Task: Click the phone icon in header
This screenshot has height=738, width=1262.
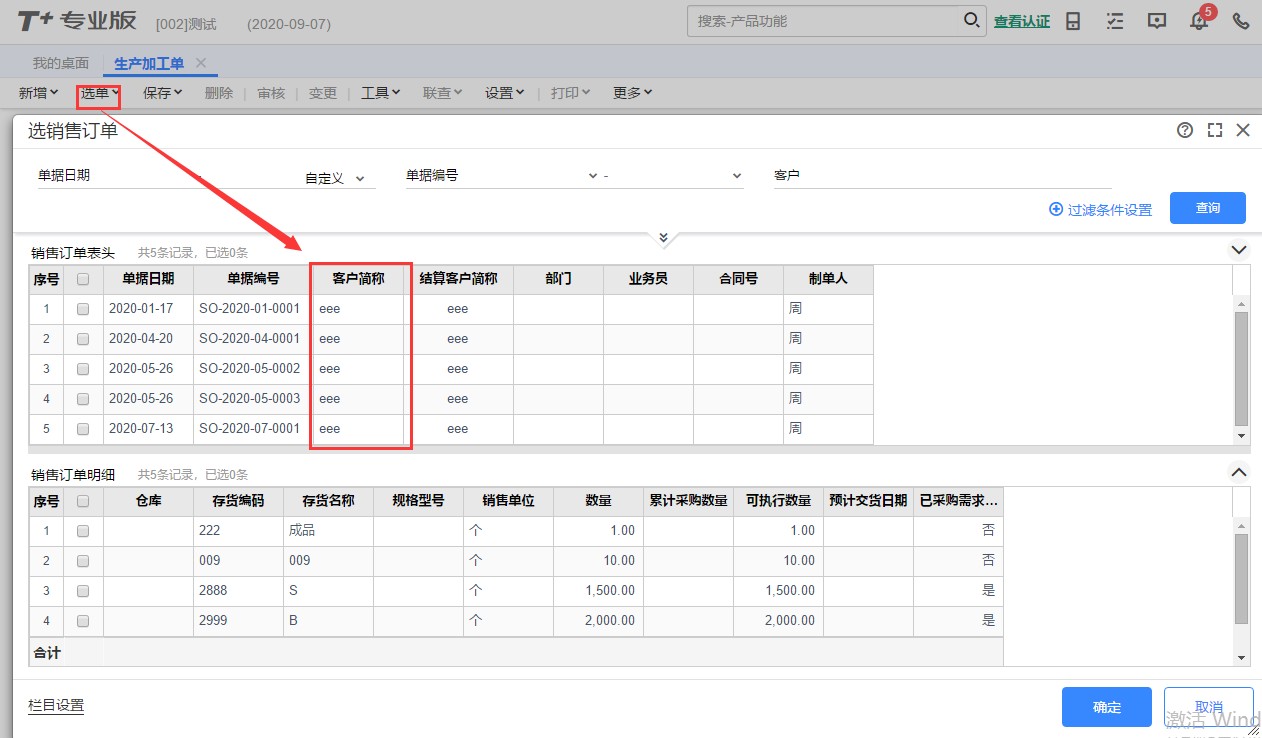Action: (1241, 21)
